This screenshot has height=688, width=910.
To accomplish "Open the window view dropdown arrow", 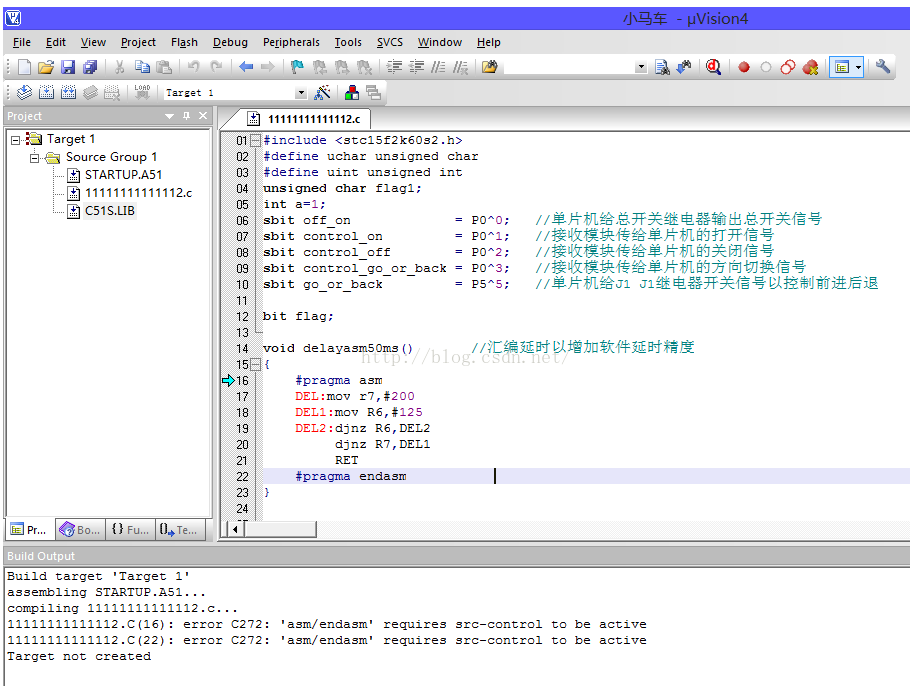I will [x=859, y=67].
